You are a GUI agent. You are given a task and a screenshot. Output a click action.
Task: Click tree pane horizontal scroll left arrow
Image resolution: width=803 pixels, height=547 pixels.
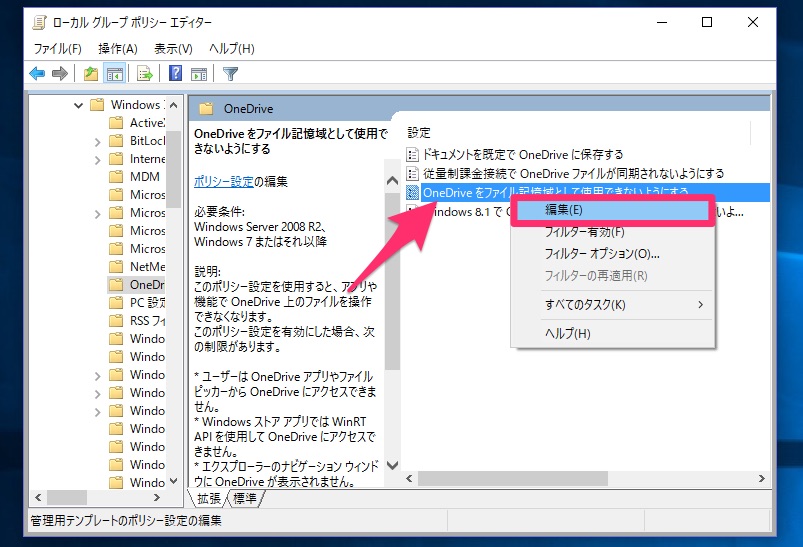(x=38, y=497)
